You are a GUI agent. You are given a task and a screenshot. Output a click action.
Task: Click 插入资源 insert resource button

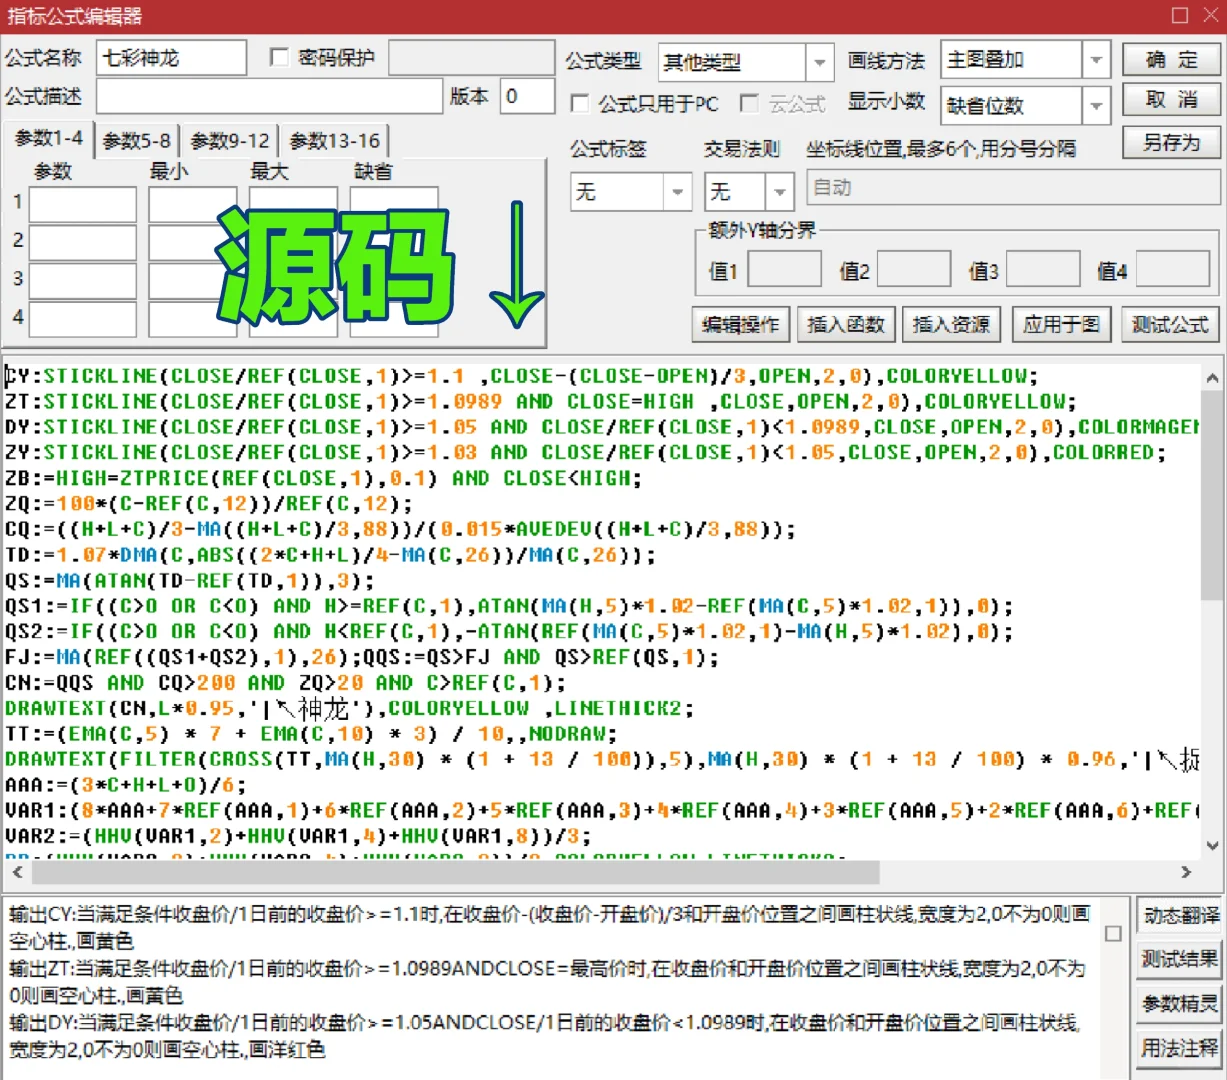tap(951, 324)
